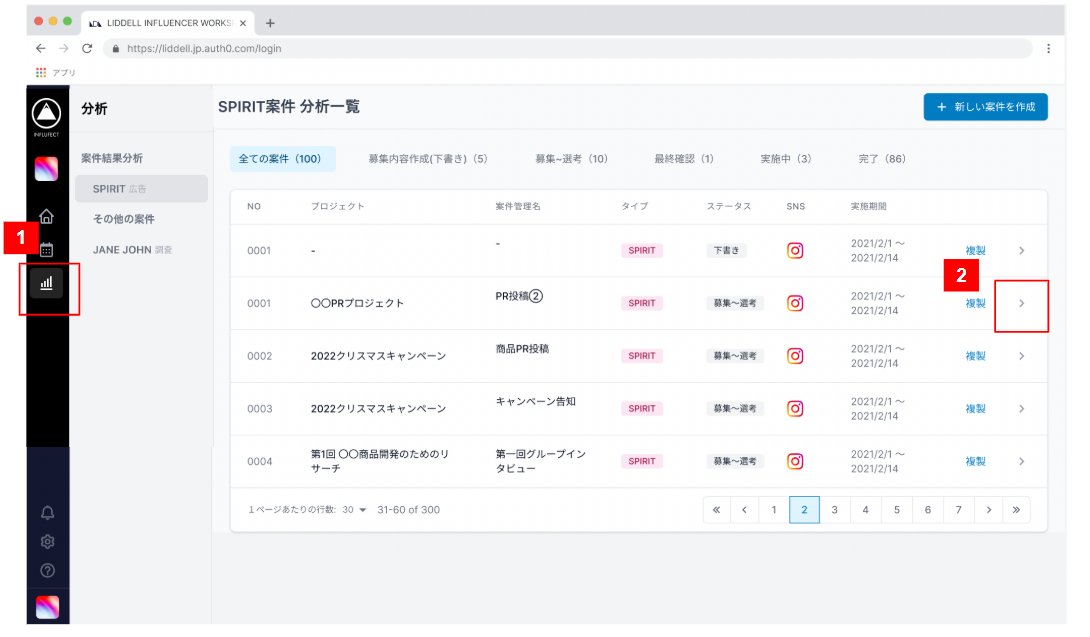Select the 最終確認 (1) tab
Image resolution: width=1090 pixels, height=637 pixels.
tap(684, 159)
